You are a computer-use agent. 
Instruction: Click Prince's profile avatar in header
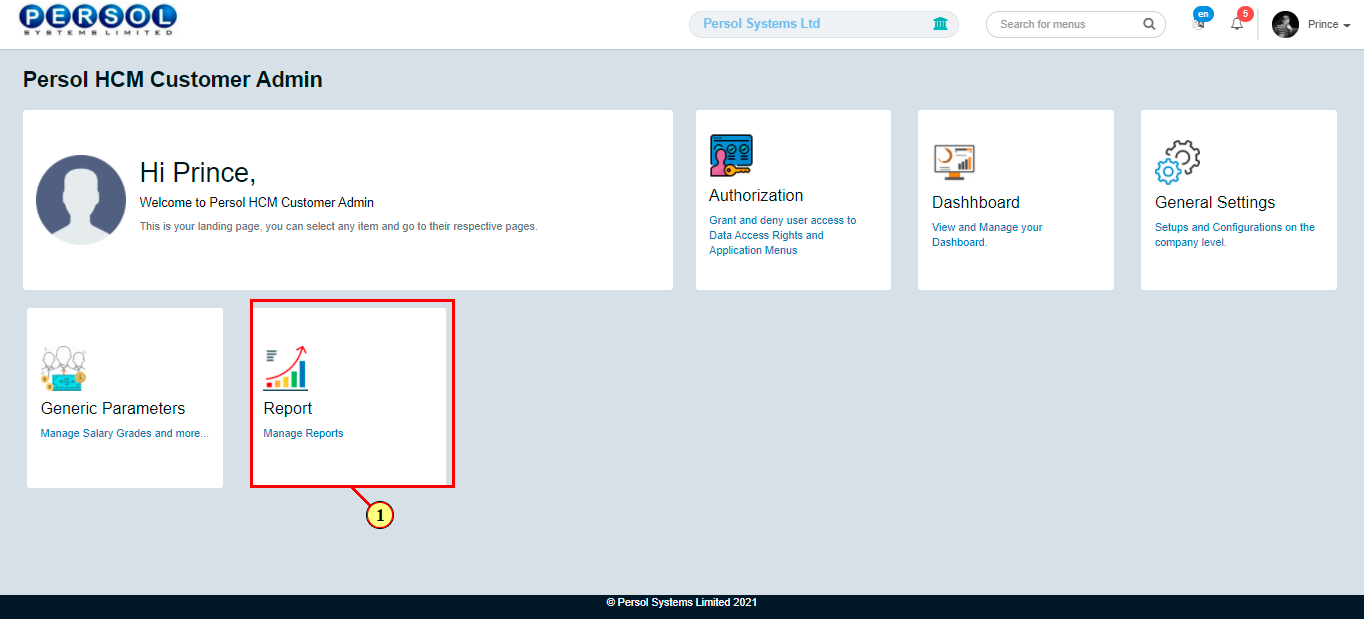[1285, 24]
